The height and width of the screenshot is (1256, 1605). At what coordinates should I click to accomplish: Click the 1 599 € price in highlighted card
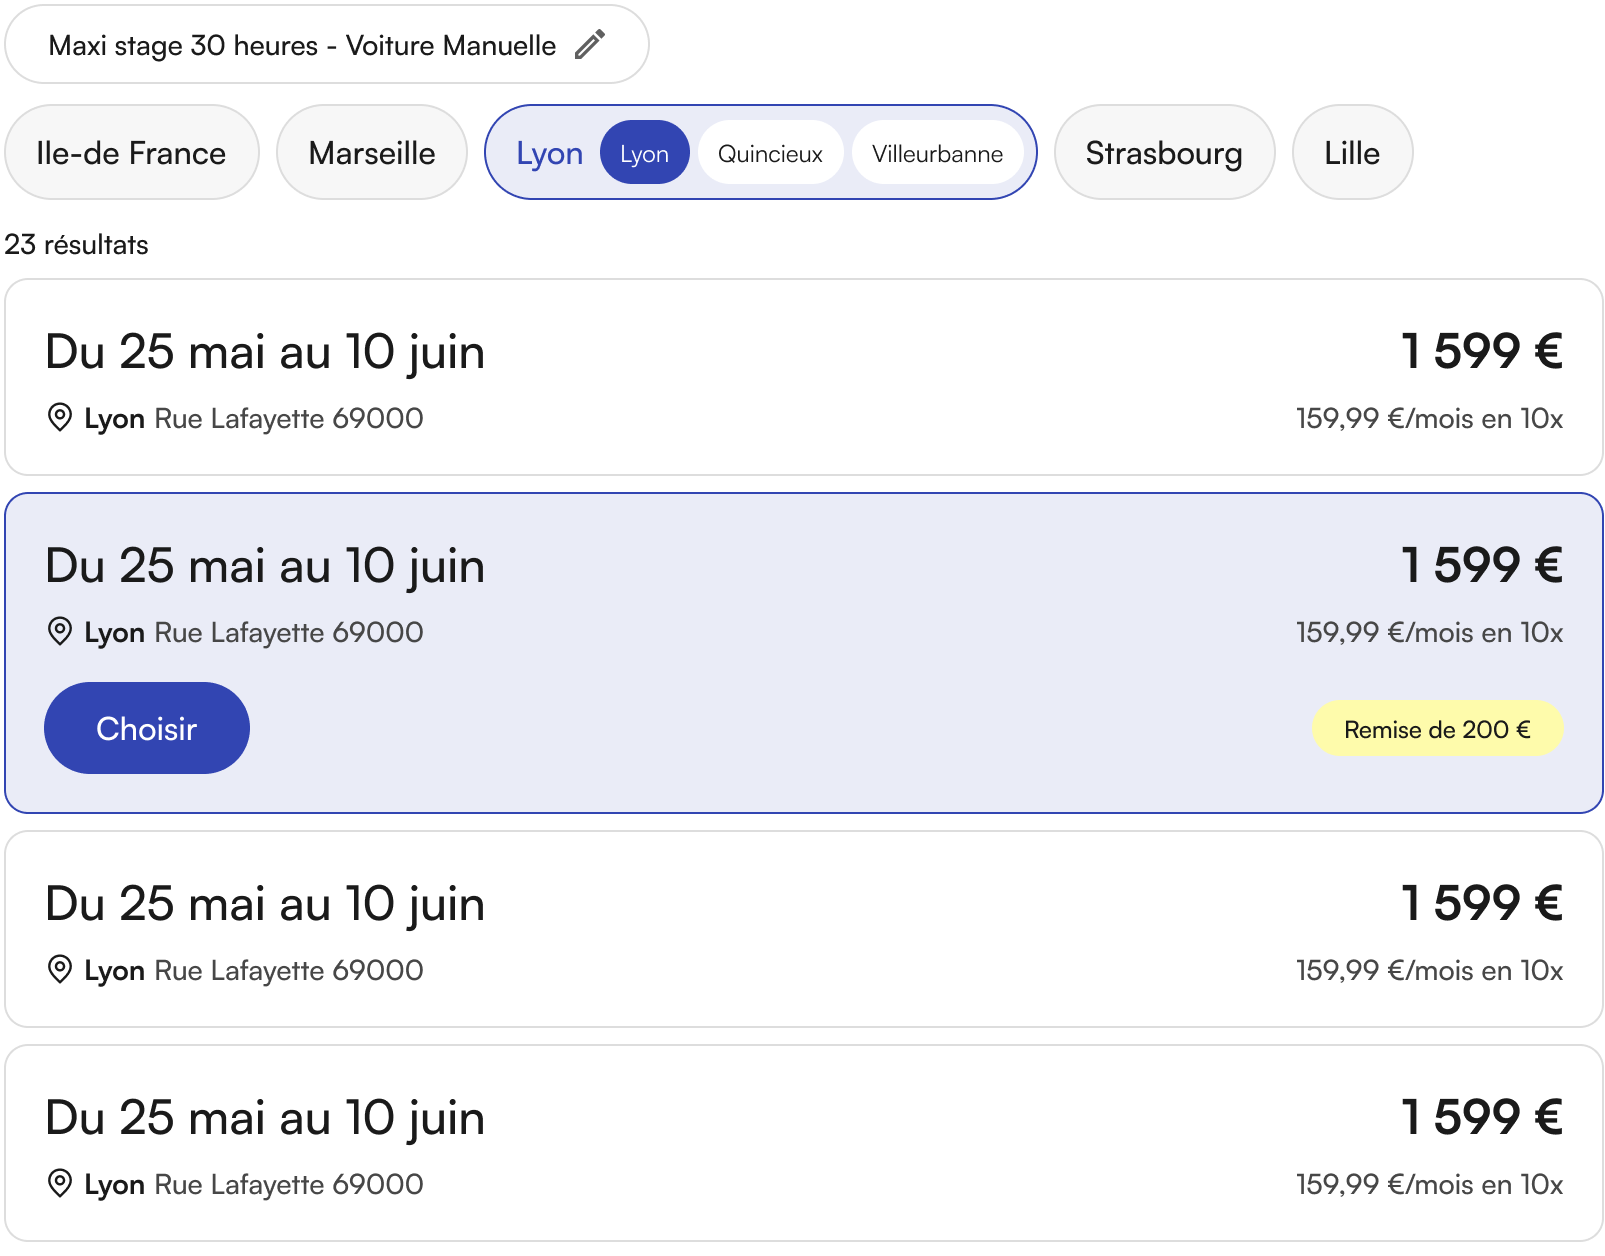click(1482, 565)
